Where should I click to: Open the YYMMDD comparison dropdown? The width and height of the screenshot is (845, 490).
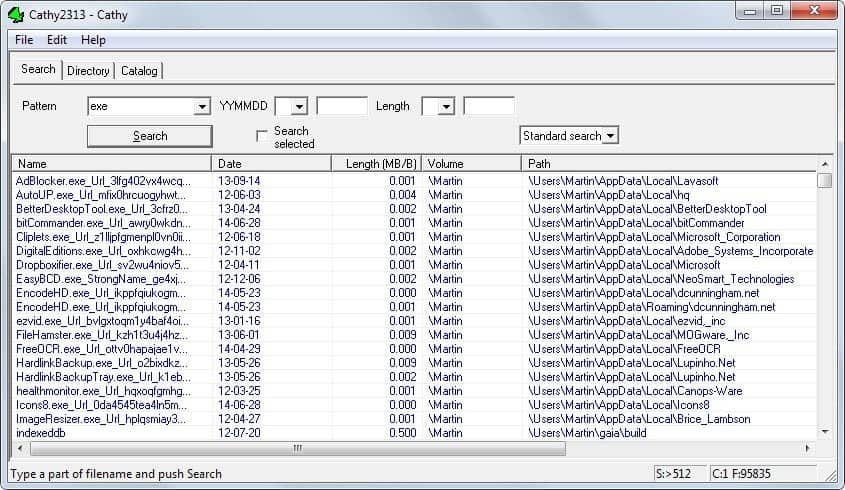click(299, 107)
